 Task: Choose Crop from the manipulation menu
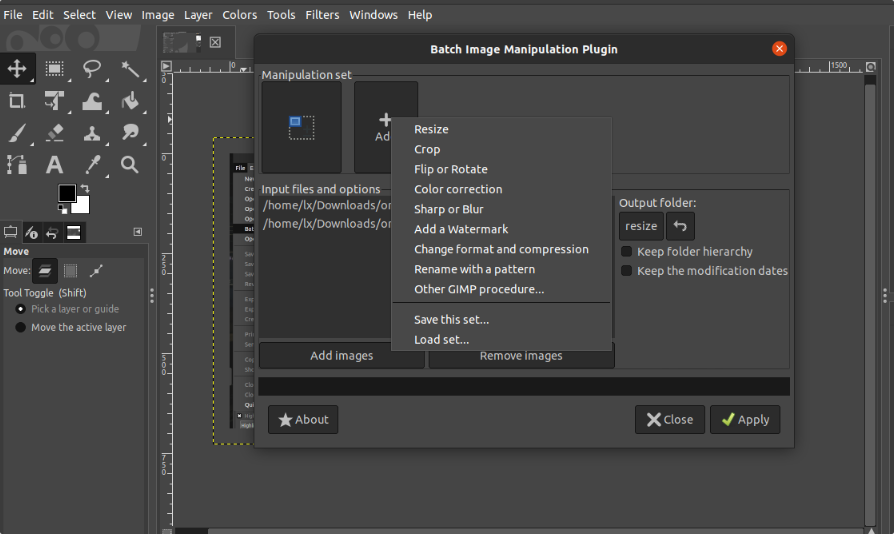[502, 149]
